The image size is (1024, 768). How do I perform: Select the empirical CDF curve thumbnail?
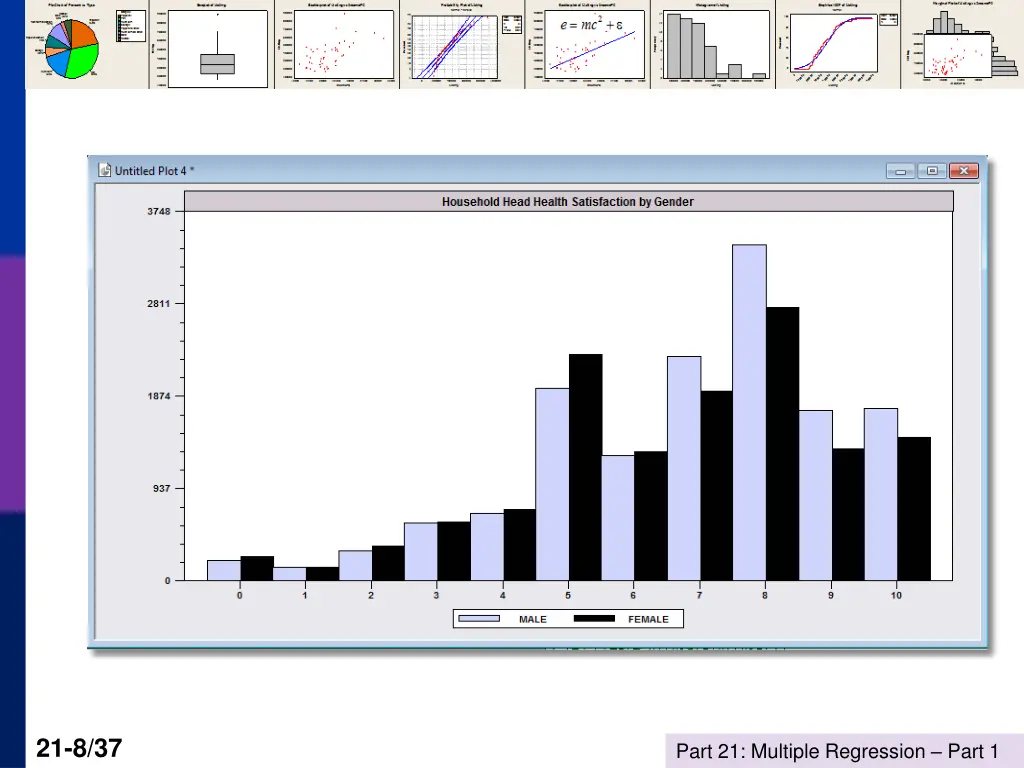[x=839, y=44]
